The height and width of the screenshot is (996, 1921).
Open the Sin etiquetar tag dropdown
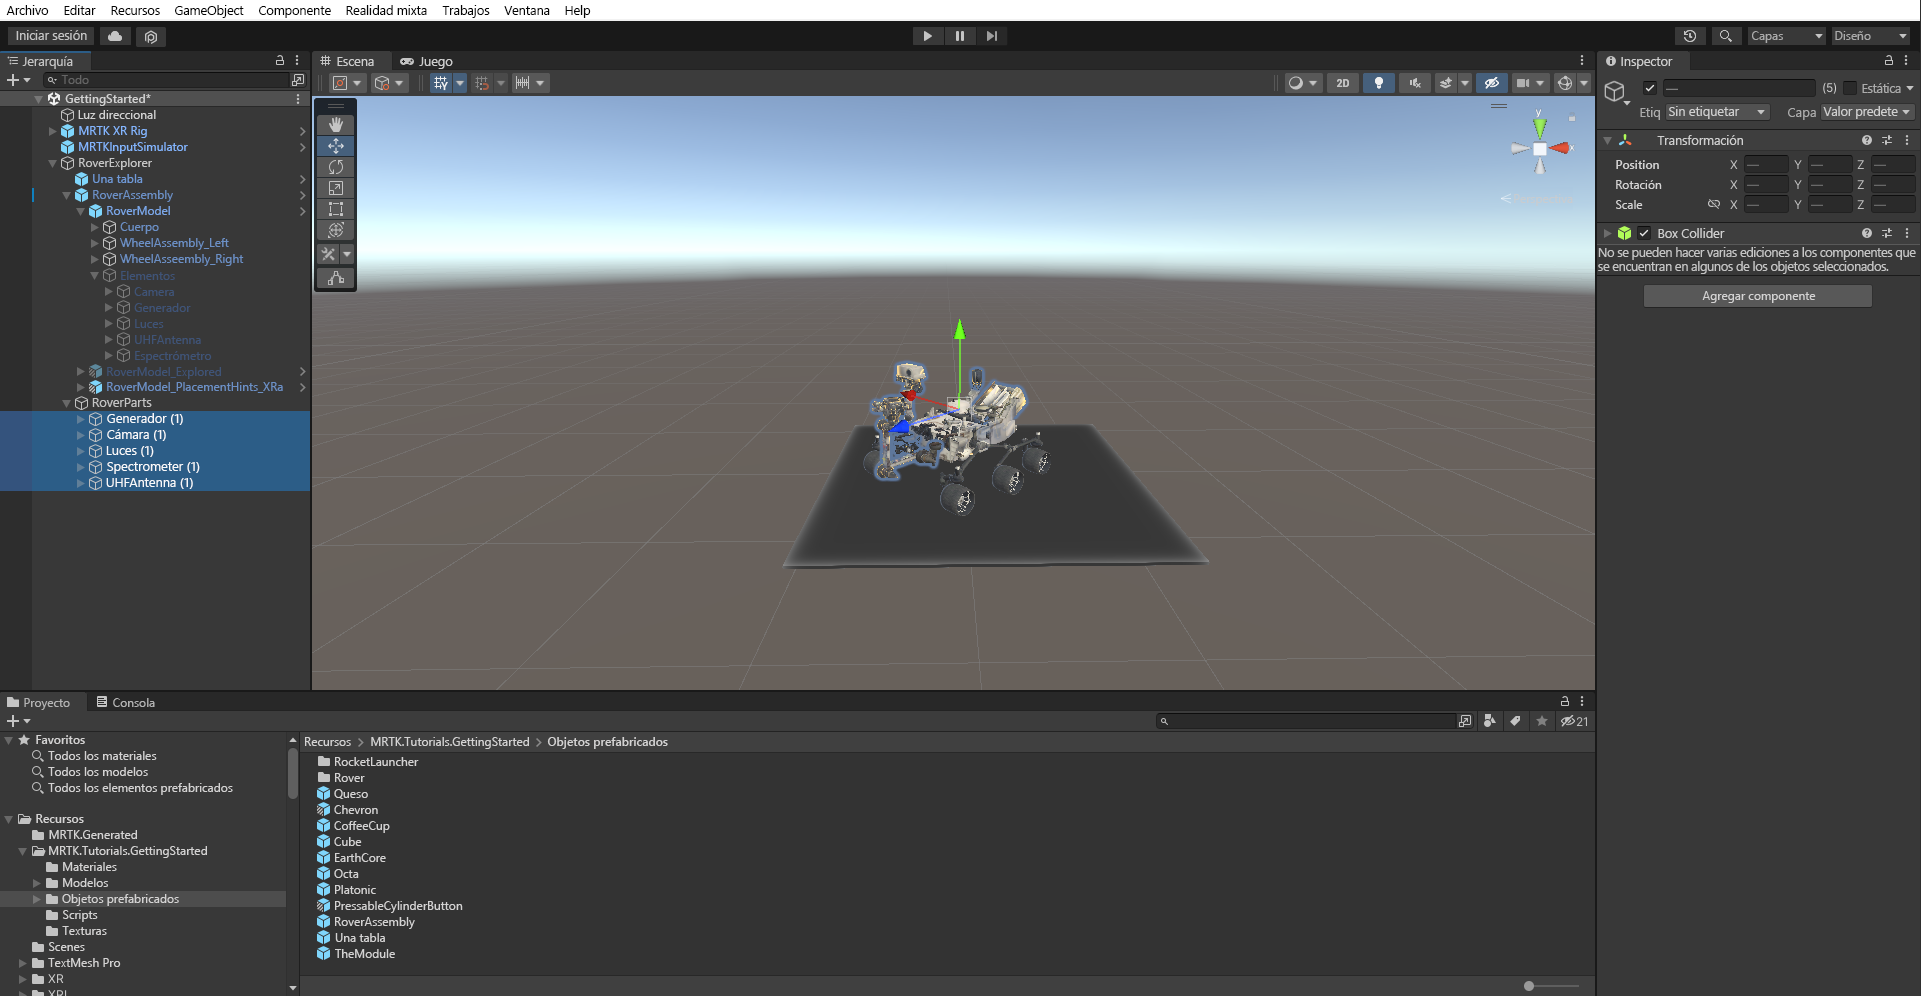tap(1717, 112)
